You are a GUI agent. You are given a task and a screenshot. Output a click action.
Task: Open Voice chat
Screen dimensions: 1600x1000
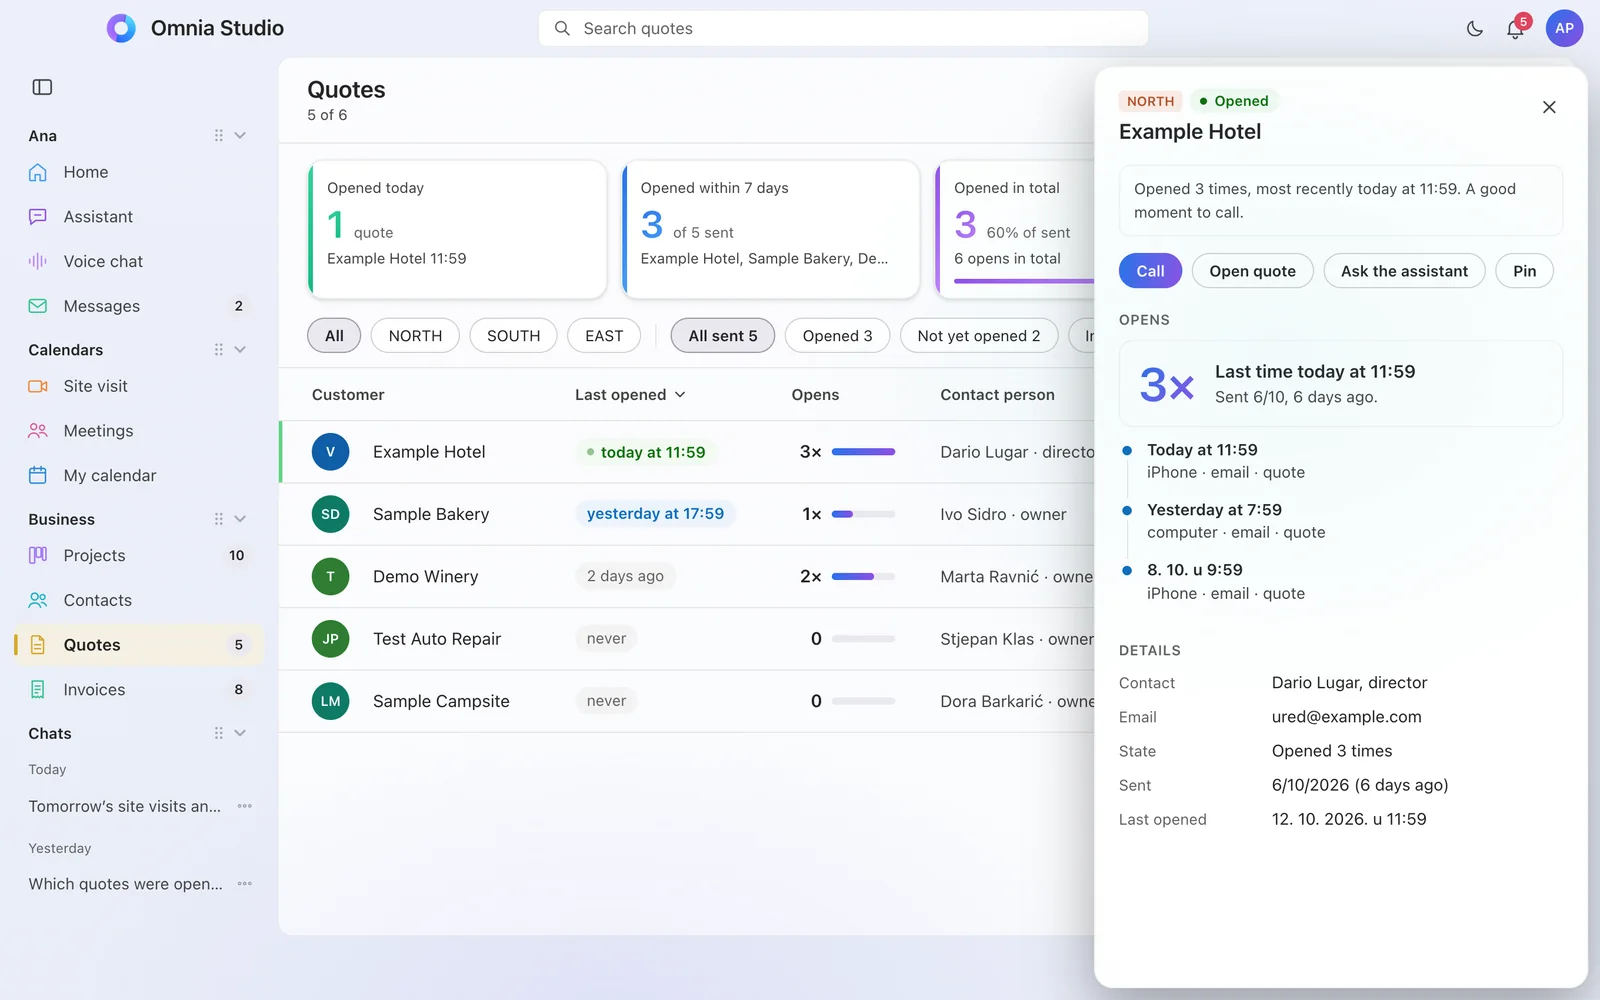click(138, 261)
